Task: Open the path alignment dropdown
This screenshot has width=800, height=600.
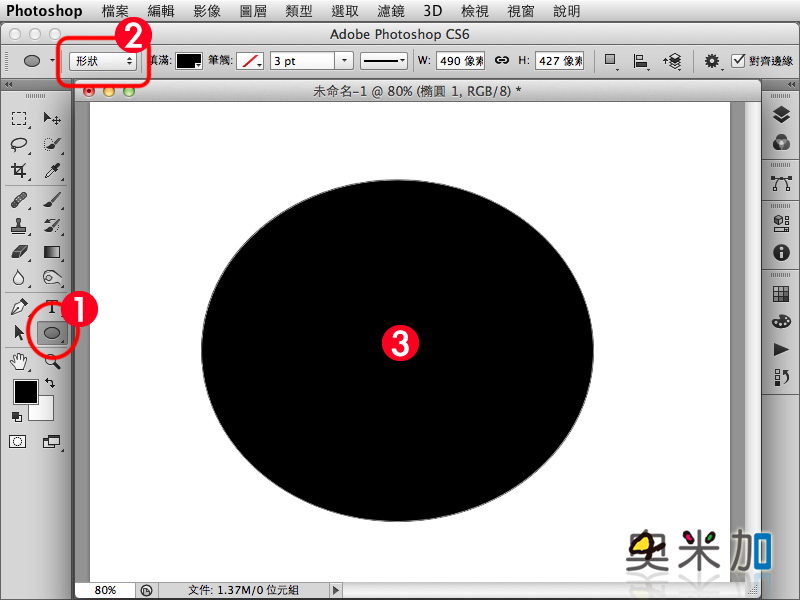Action: click(640, 61)
